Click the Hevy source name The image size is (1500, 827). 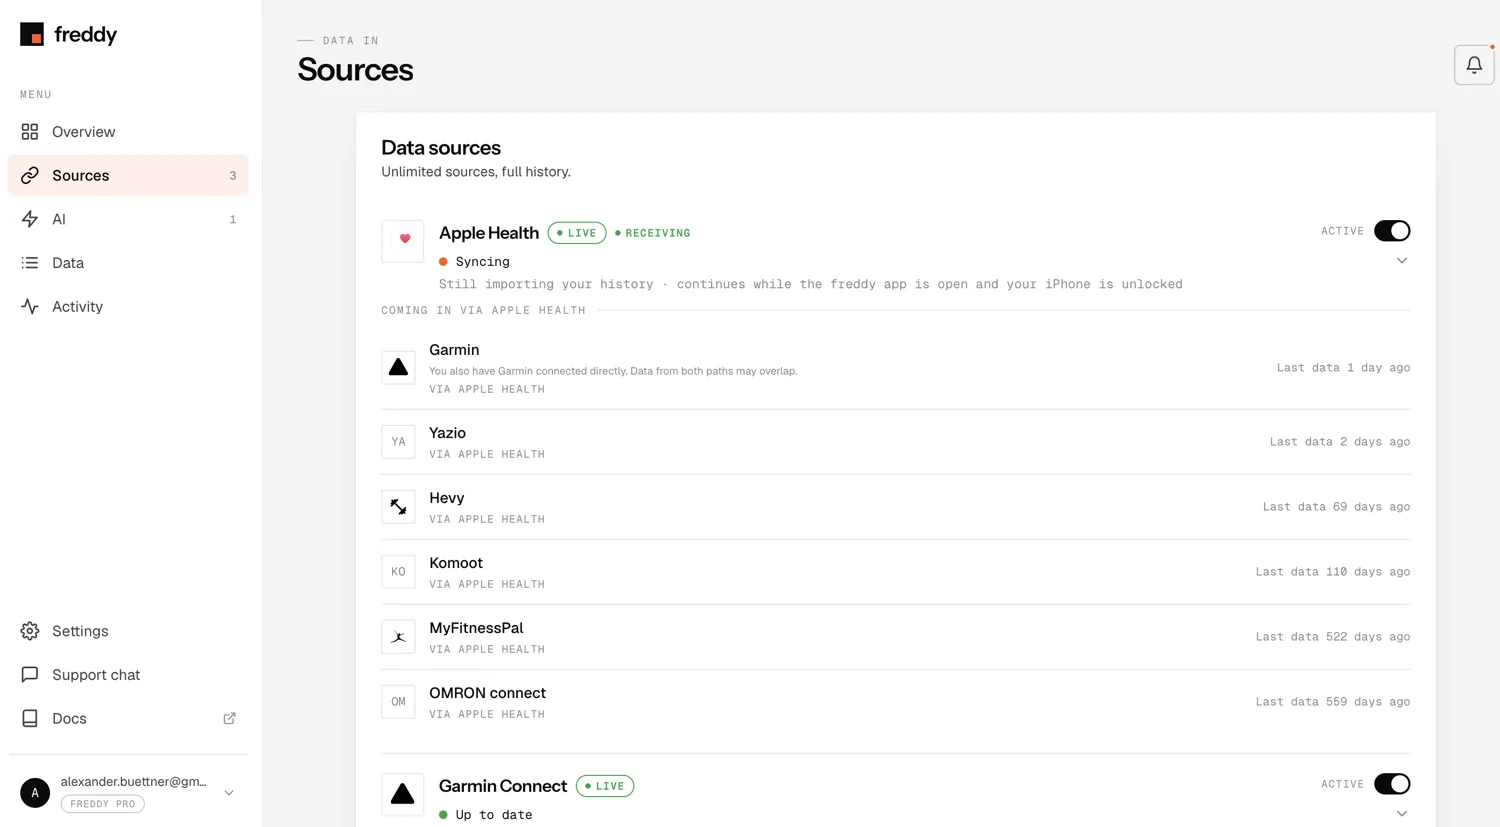click(447, 498)
